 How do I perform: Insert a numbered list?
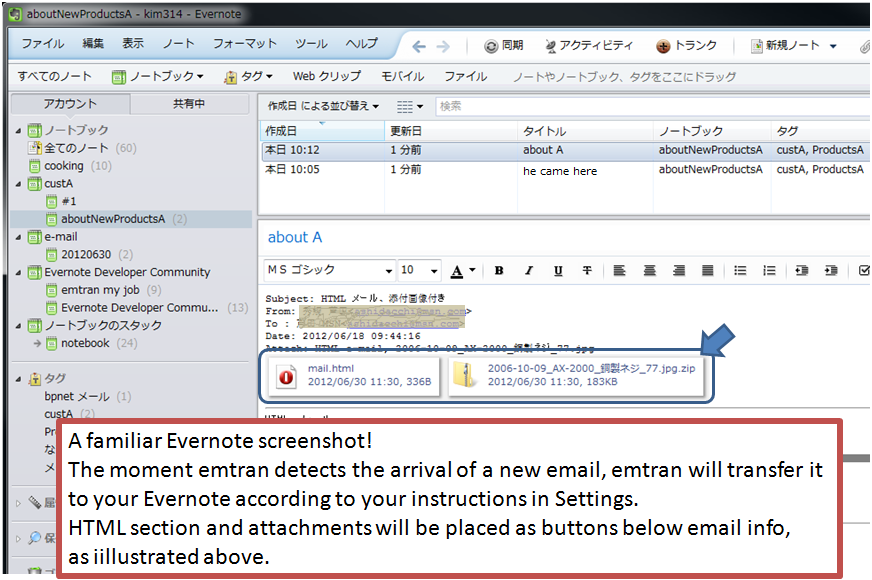(x=769, y=270)
